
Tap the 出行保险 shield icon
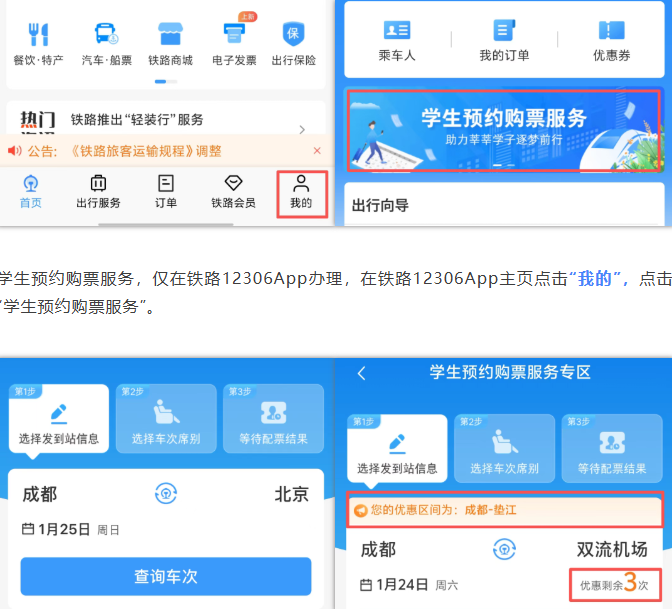pyautogui.click(x=293, y=34)
